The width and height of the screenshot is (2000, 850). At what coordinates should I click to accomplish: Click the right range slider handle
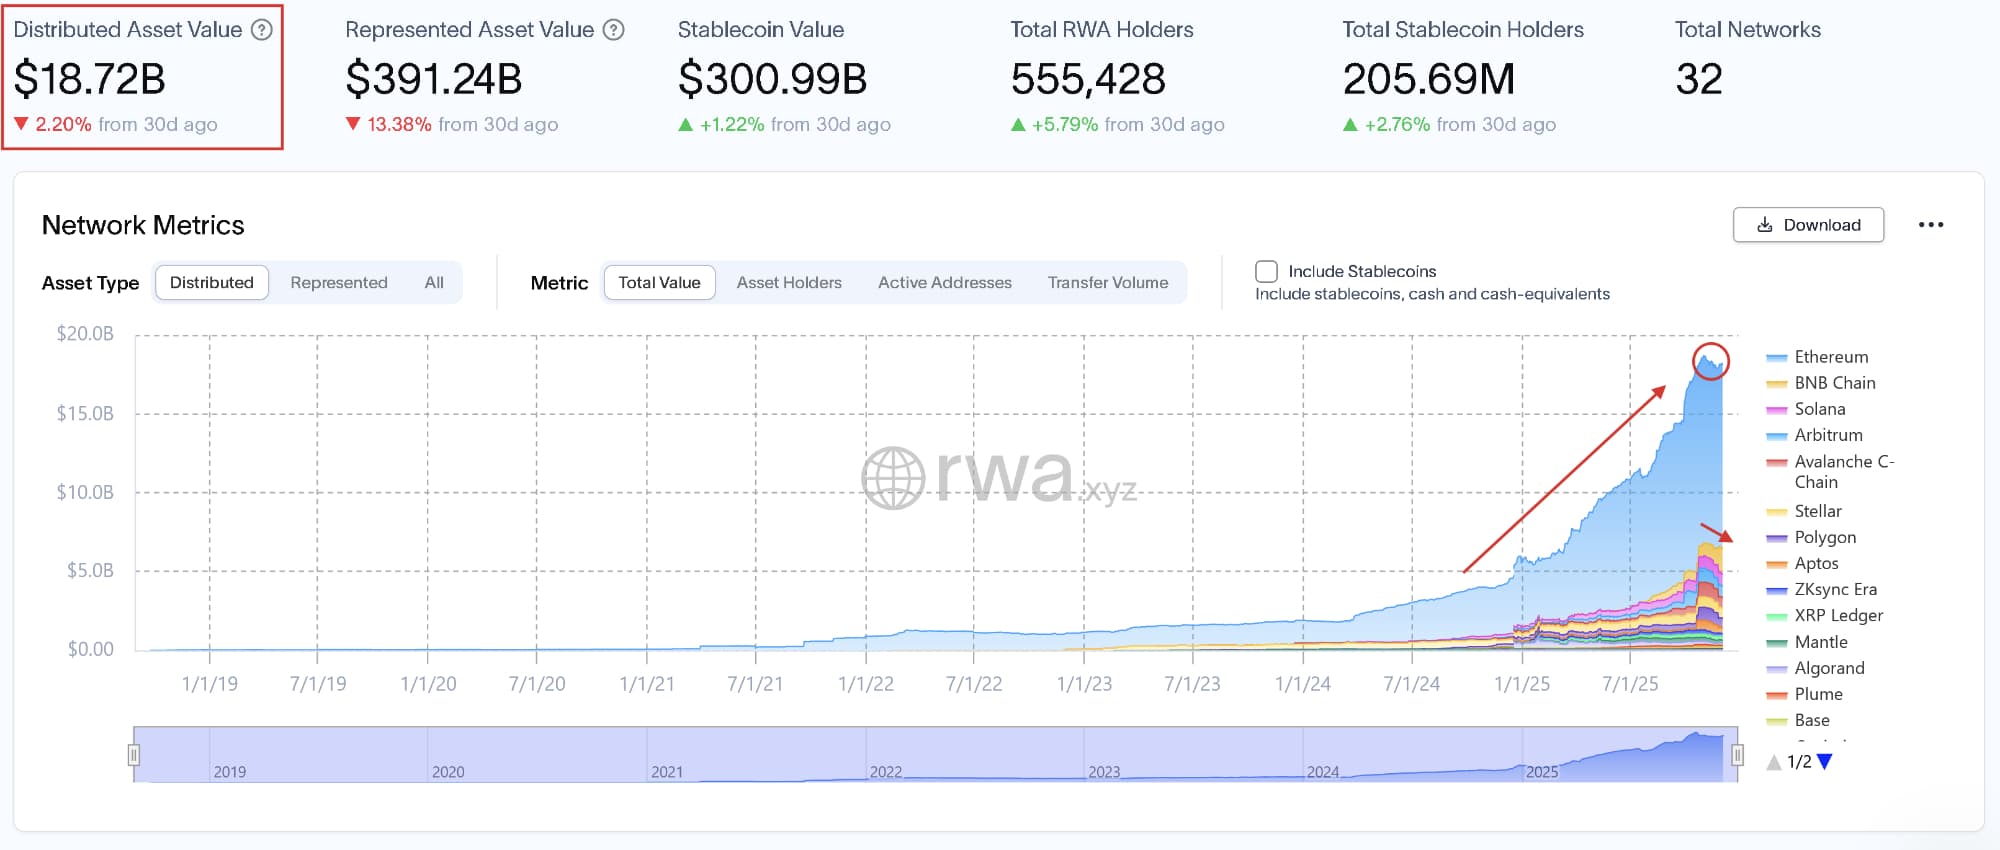pyautogui.click(x=1738, y=755)
